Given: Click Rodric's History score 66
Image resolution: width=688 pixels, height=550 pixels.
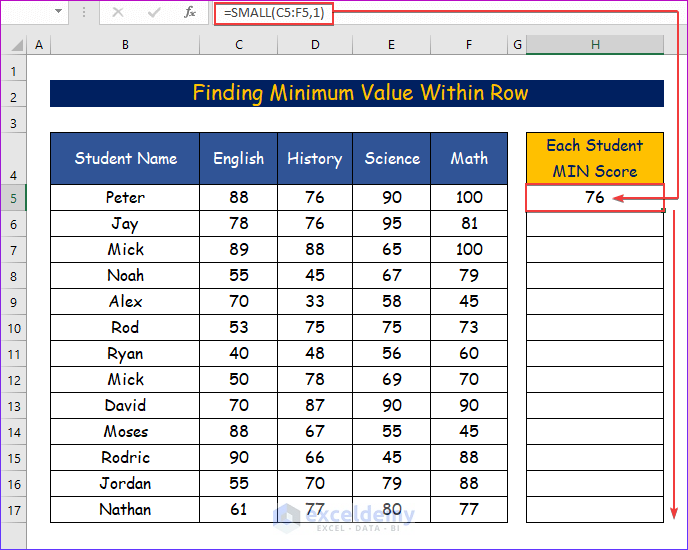Looking at the screenshot, I should pos(315,457).
